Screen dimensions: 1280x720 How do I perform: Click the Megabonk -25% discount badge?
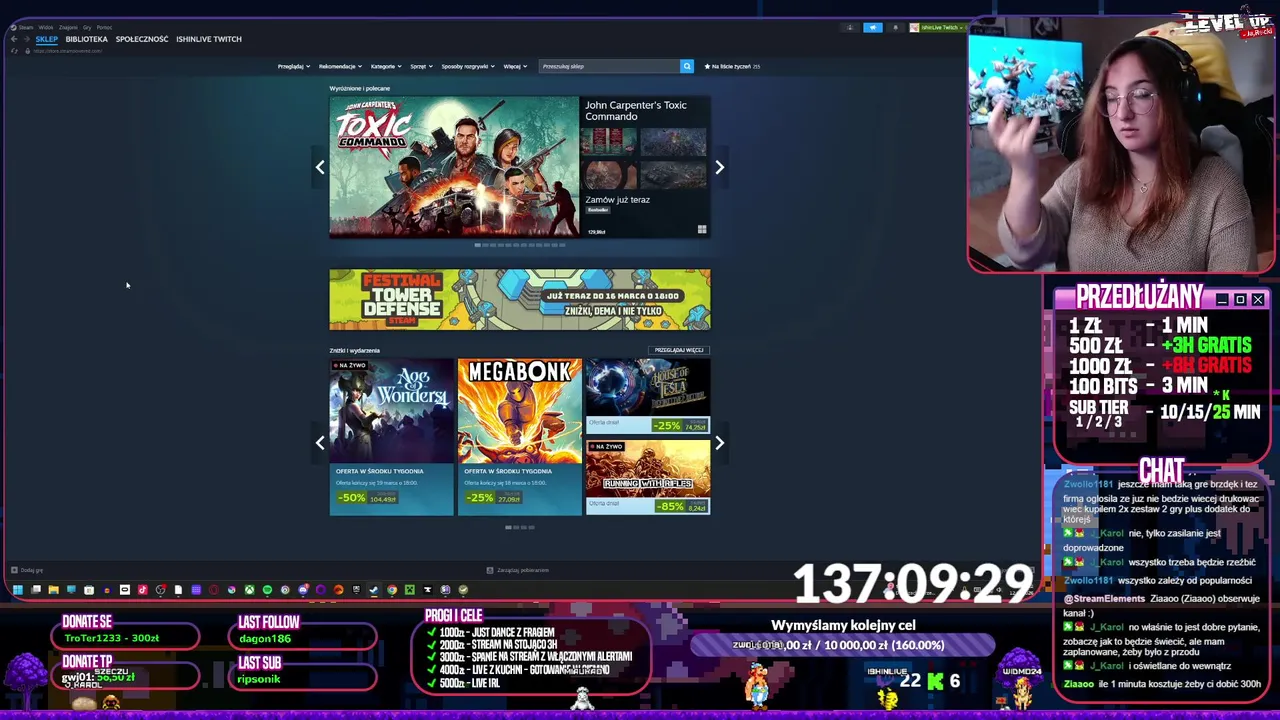479,497
